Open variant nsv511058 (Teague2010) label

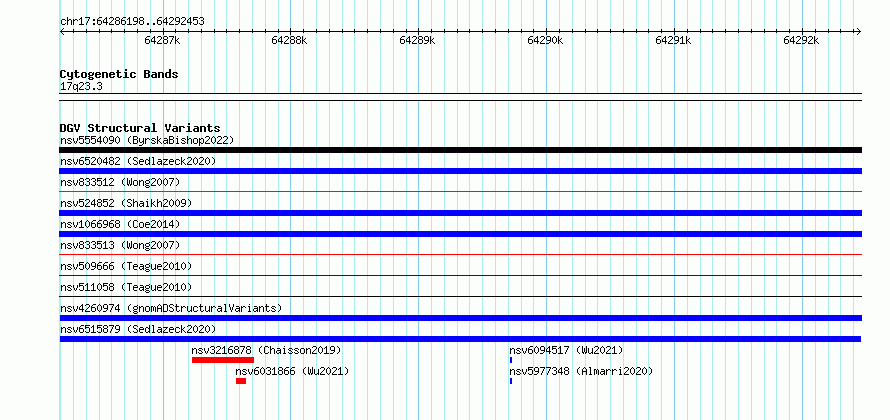[x=126, y=287]
